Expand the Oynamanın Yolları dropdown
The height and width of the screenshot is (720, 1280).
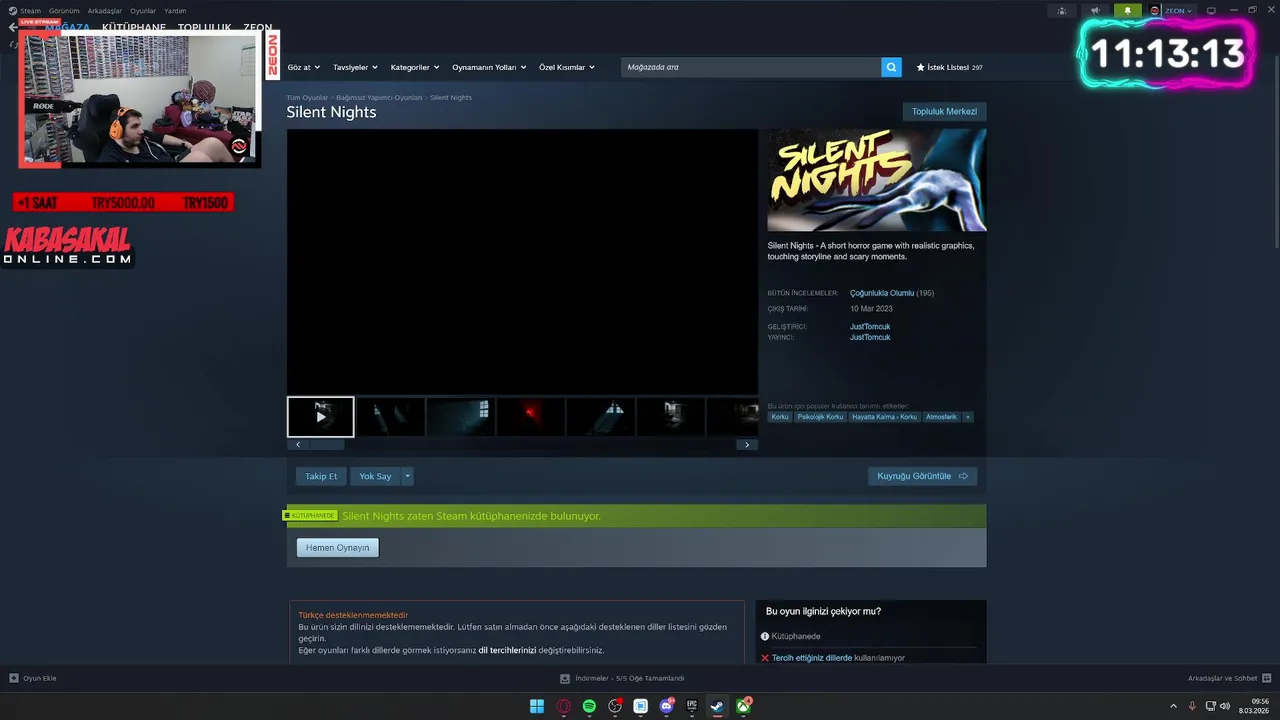(489, 67)
